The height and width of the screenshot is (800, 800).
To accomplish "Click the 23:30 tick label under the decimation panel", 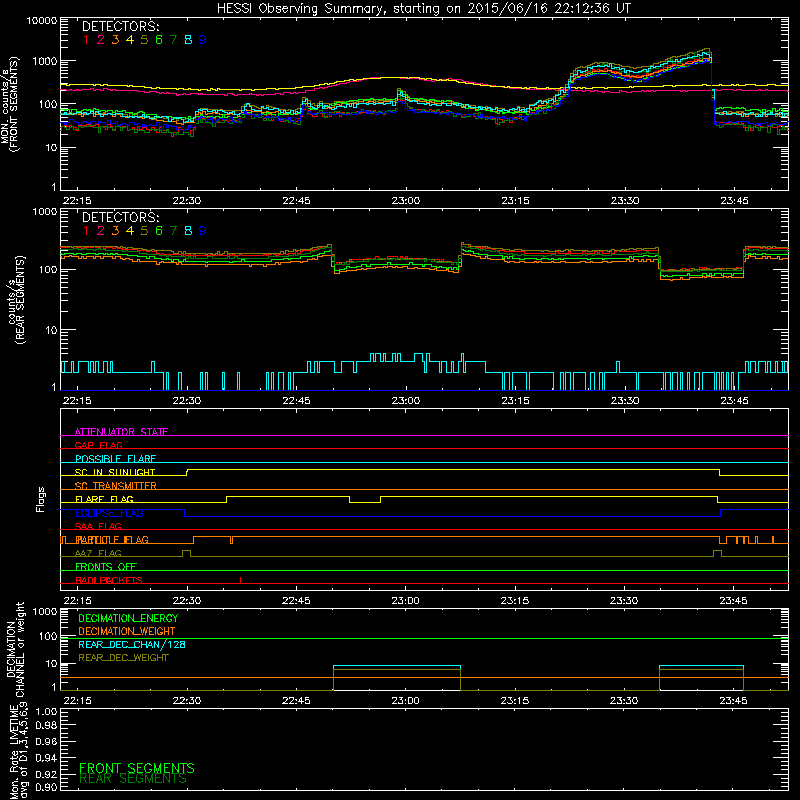I will pyautogui.click(x=624, y=701).
